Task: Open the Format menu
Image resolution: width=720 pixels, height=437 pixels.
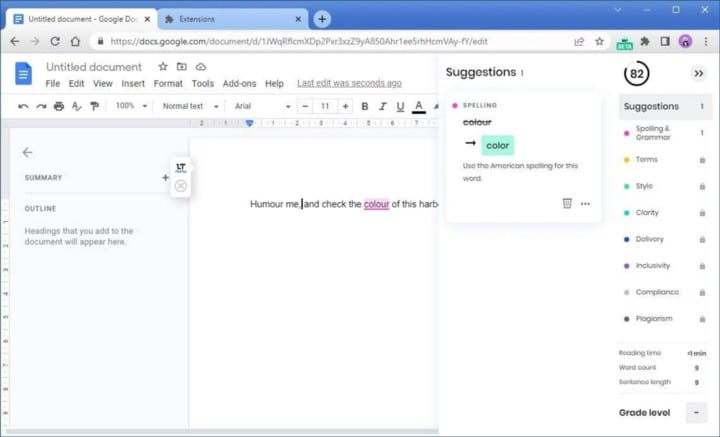Action: [168, 84]
